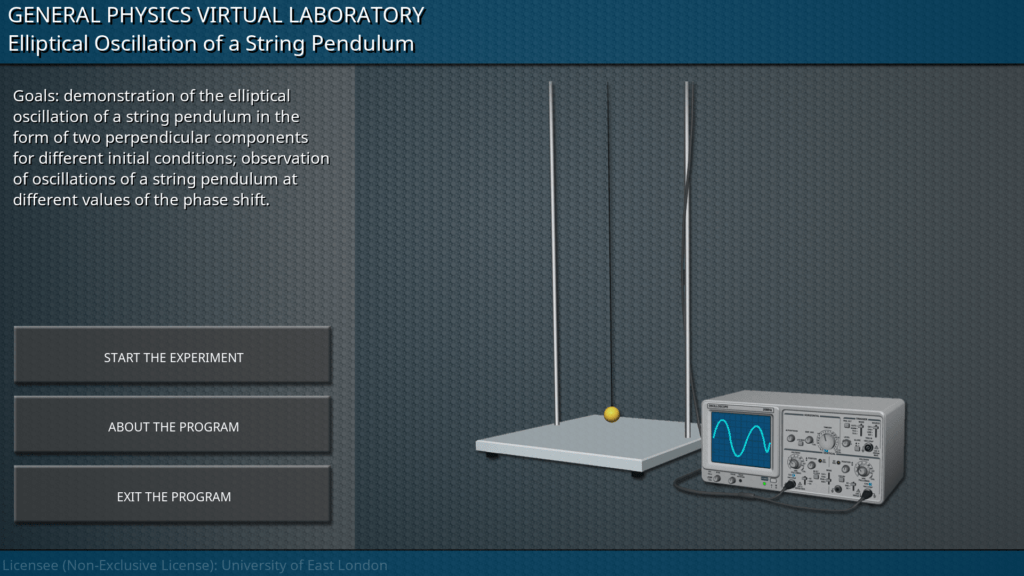Image resolution: width=1024 pixels, height=576 pixels.
Task: Click the University of East London licensee text
Action: 194,565
